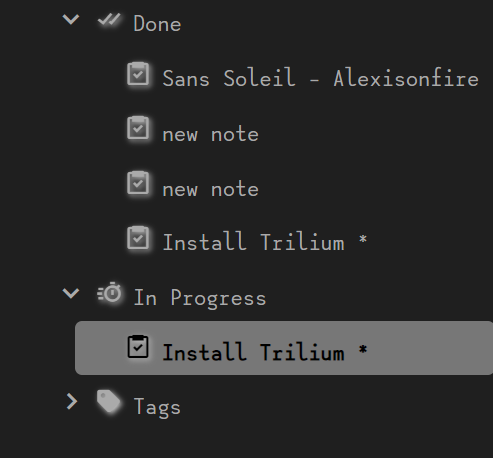Click the task icon of first new note
The height and width of the screenshot is (458, 493).
pos(138,128)
